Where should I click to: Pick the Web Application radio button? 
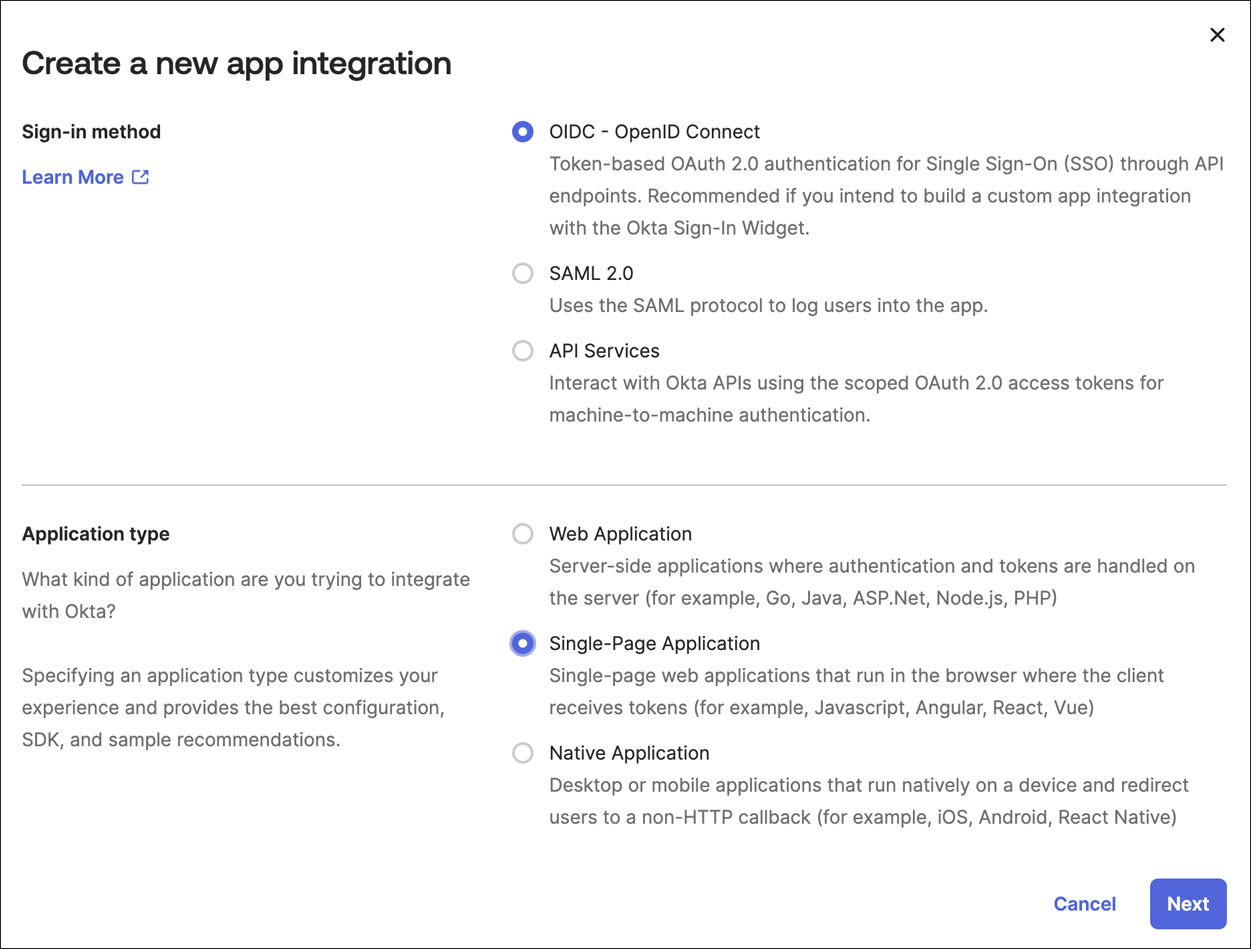[x=522, y=534]
